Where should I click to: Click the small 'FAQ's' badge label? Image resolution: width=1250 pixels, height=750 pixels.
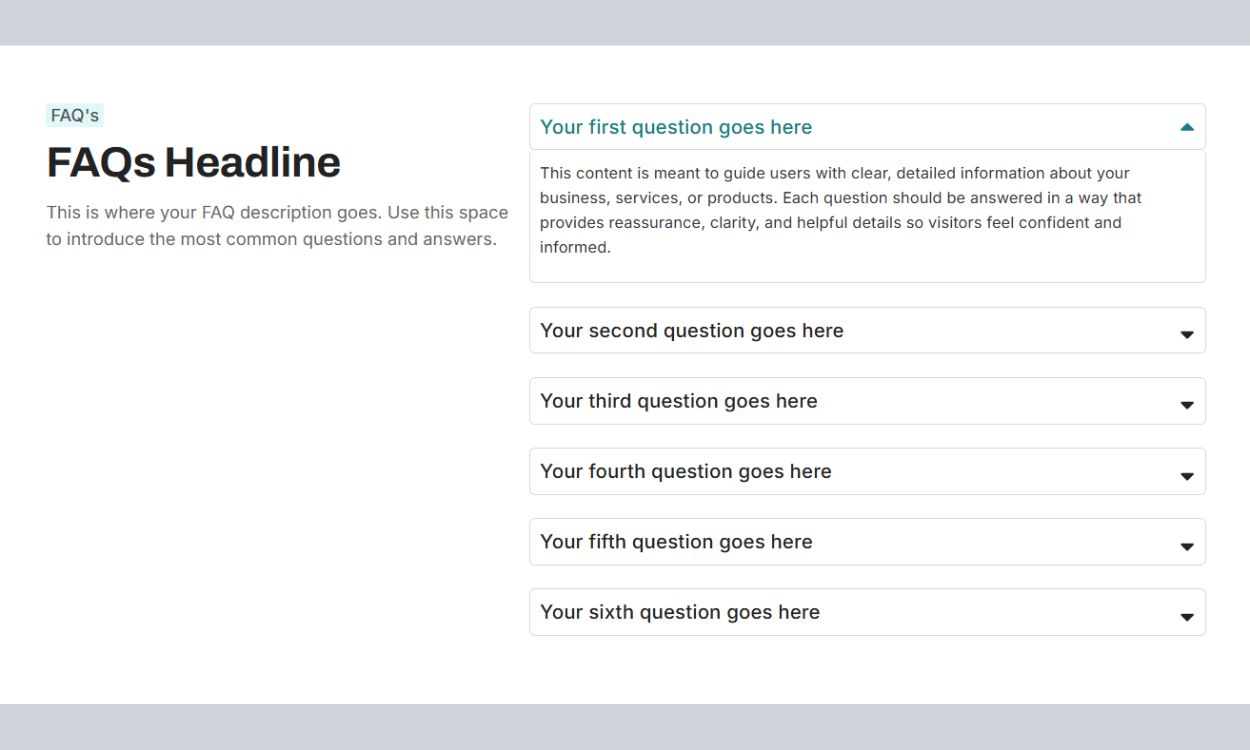click(75, 116)
